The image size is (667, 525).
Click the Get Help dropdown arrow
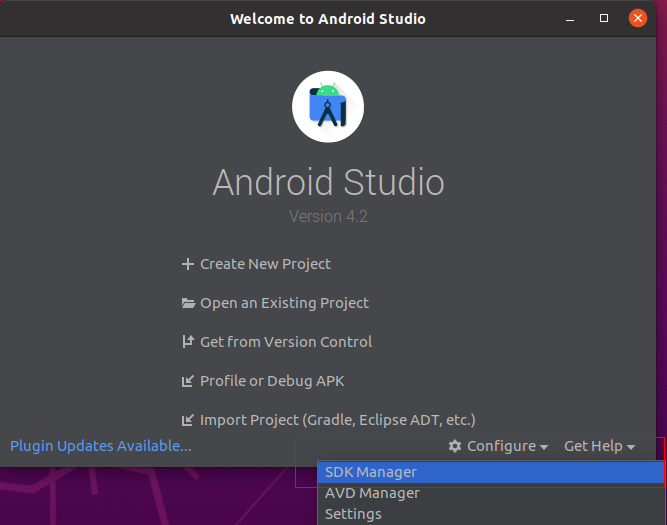click(631, 447)
